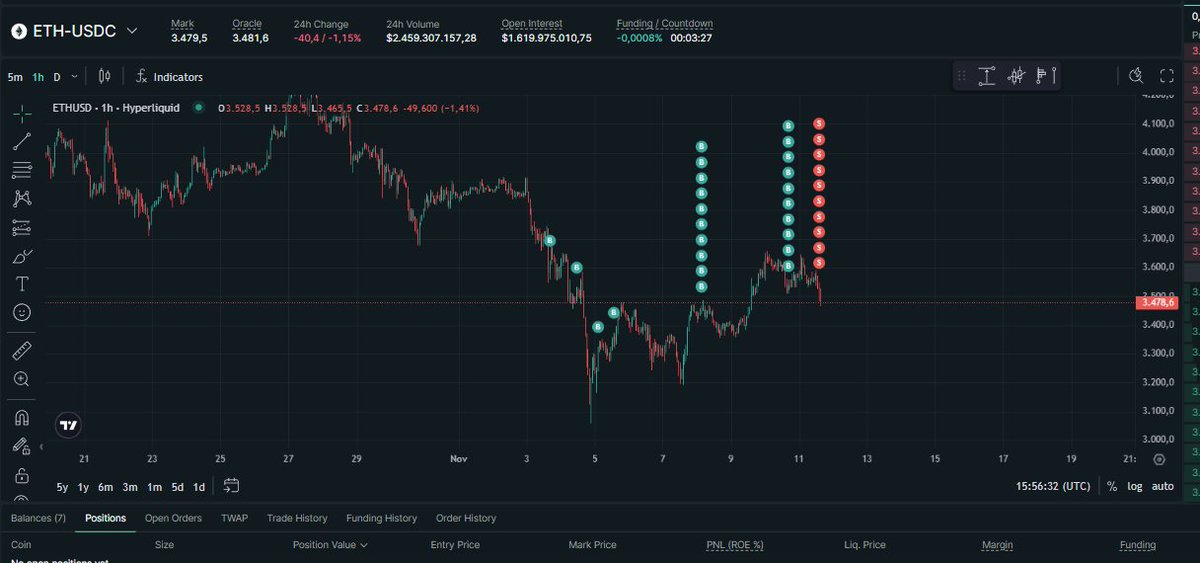1200x563 pixels.
Task: Click the Open Interest label
Action: pos(532,23)
